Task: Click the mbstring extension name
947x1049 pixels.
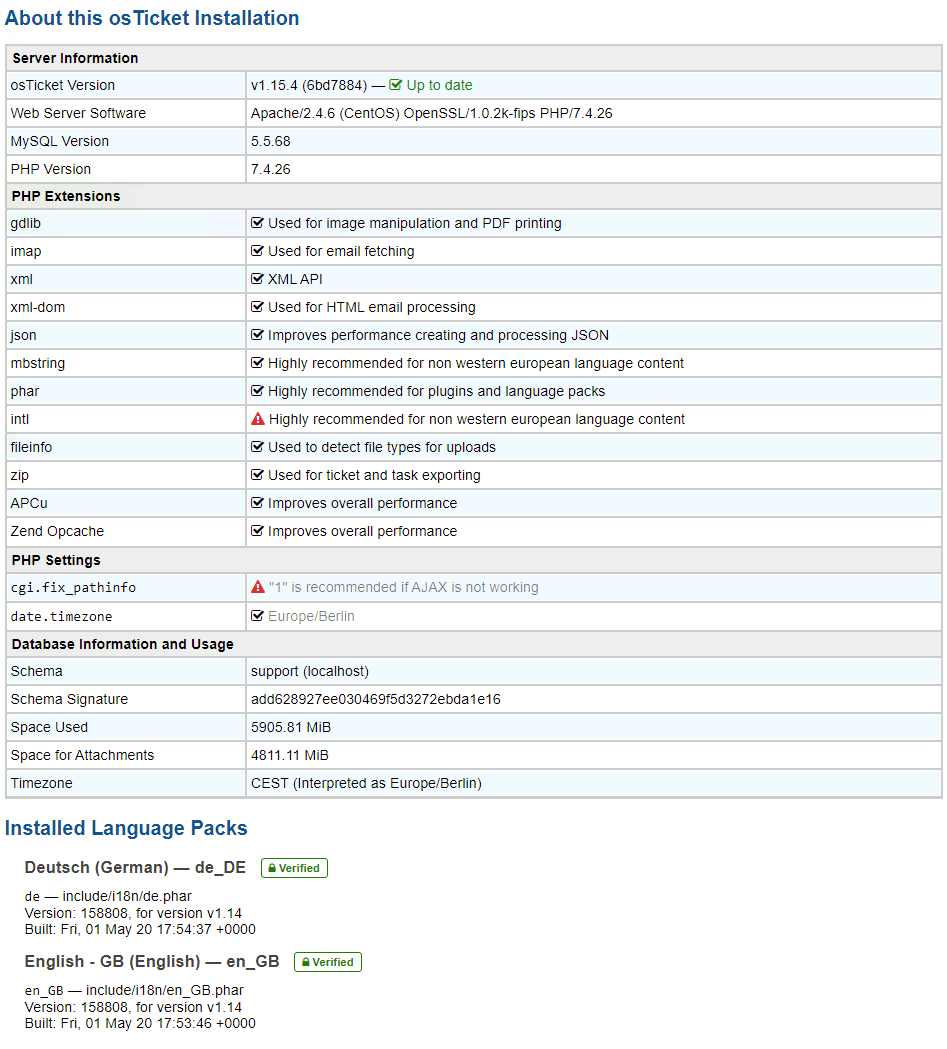Action: (38, 363)
